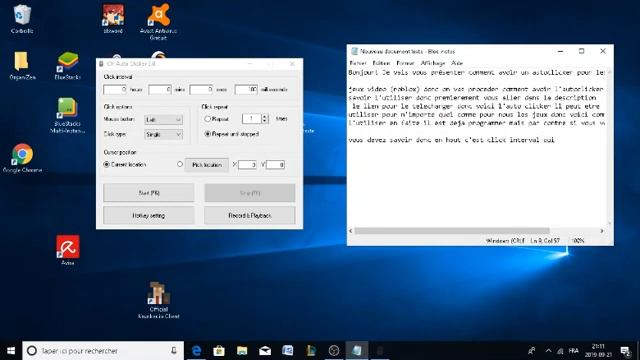This screenshot has height=360, width=640.
Task: Click the FRA language indicator in the tray
Action: click(573, 351)
